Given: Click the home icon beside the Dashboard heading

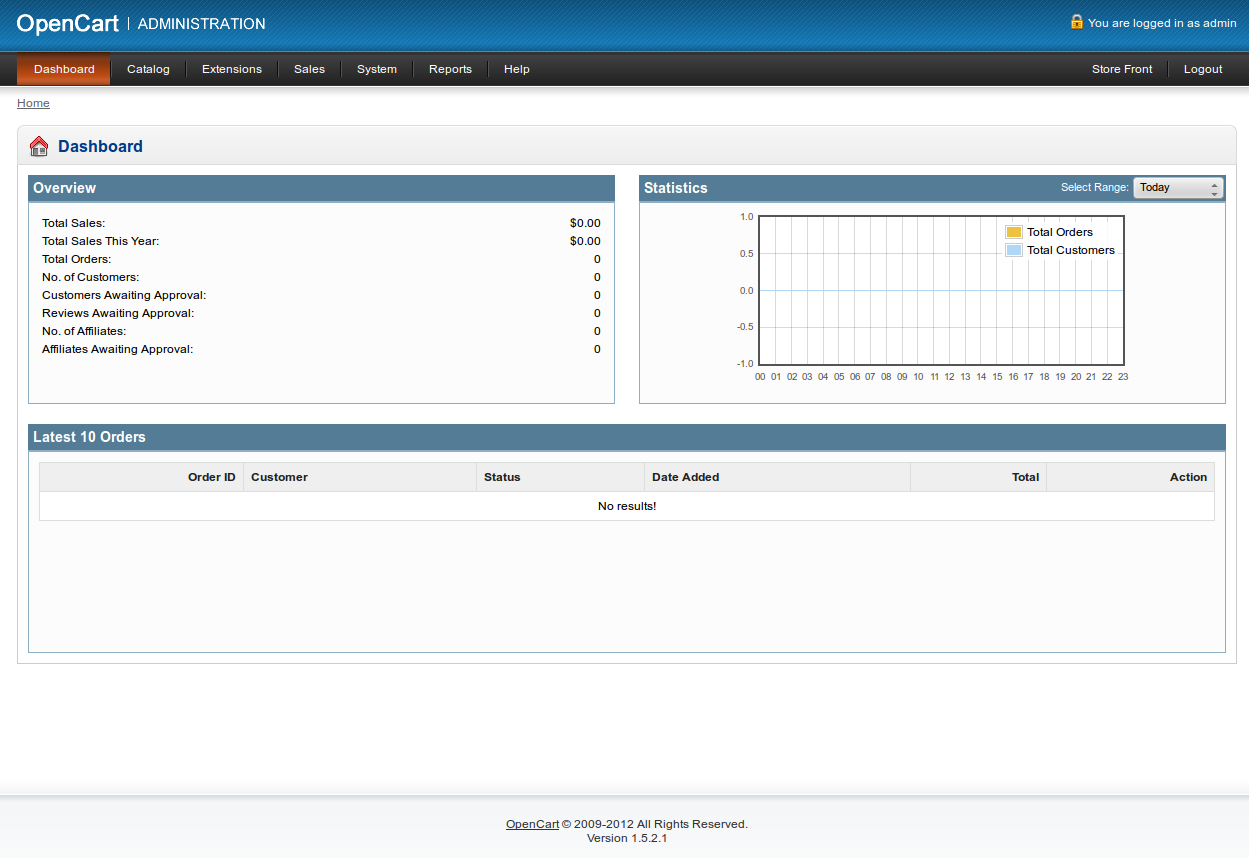Looking at the screenshot, I should pyautogui.click(x=38, y=145).
